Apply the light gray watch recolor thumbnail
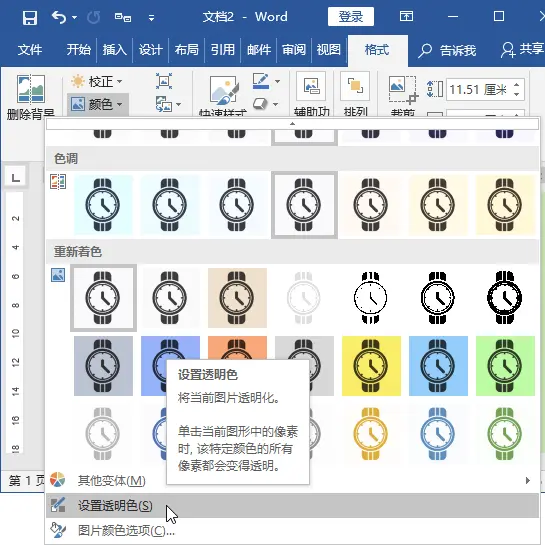 pyautogui.click(x=103, y=433)
